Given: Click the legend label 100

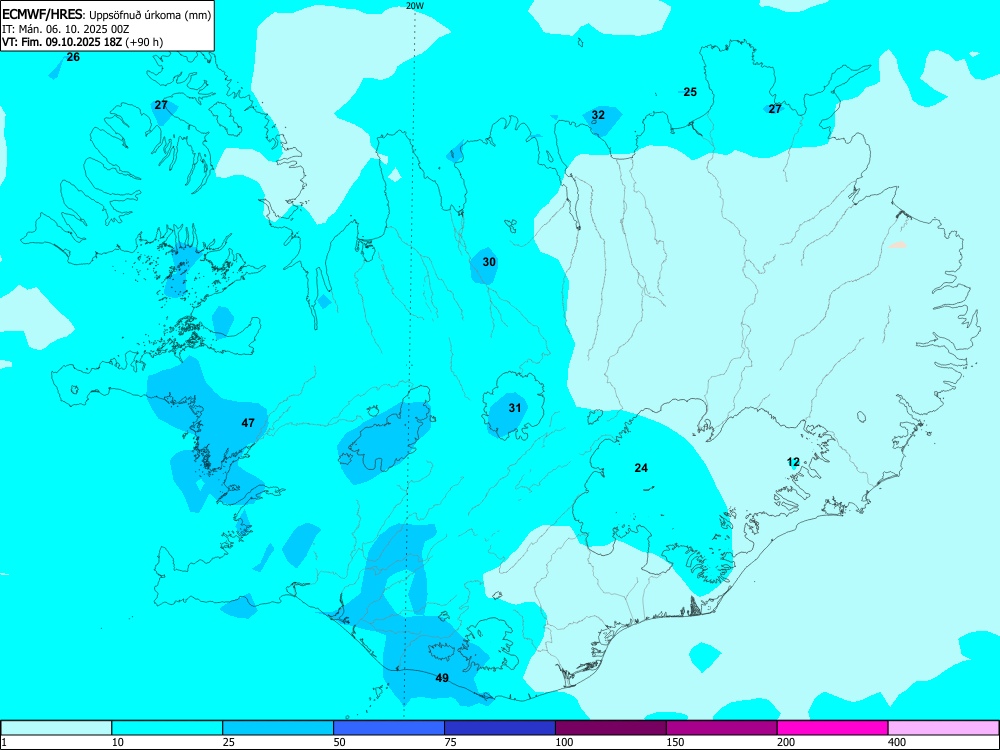Looking at the screenshot, I should coord(564,742).
